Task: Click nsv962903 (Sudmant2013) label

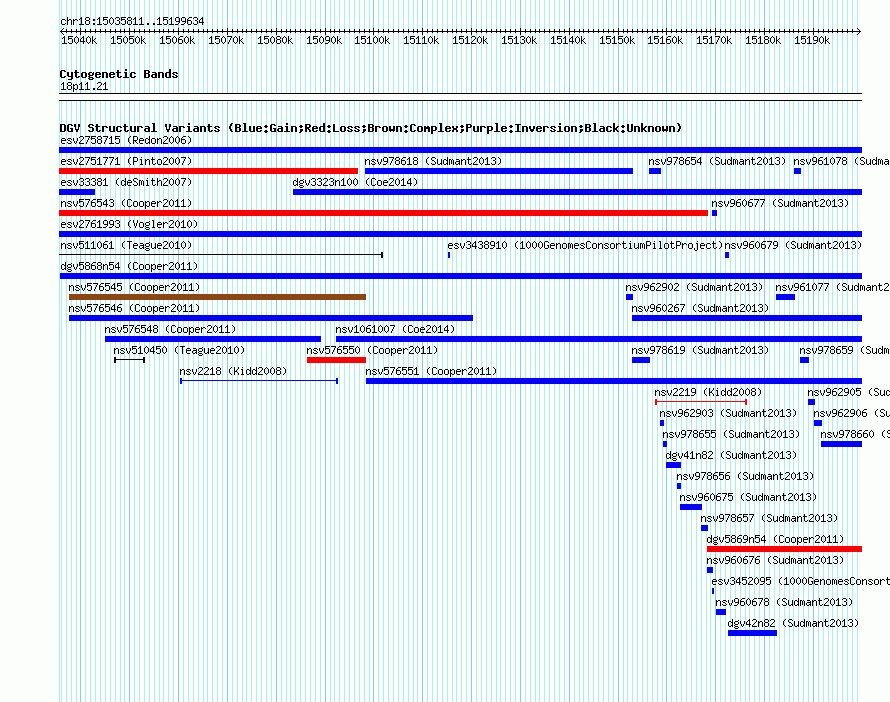Action: [728, 413]
